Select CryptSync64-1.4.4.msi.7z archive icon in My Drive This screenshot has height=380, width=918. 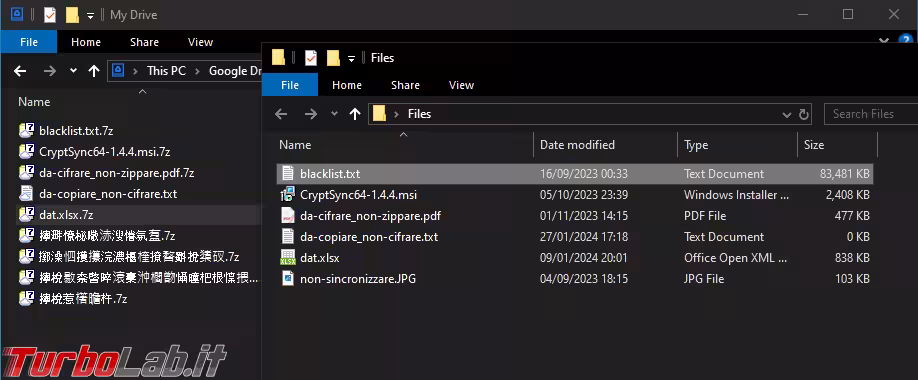point(26,152)
